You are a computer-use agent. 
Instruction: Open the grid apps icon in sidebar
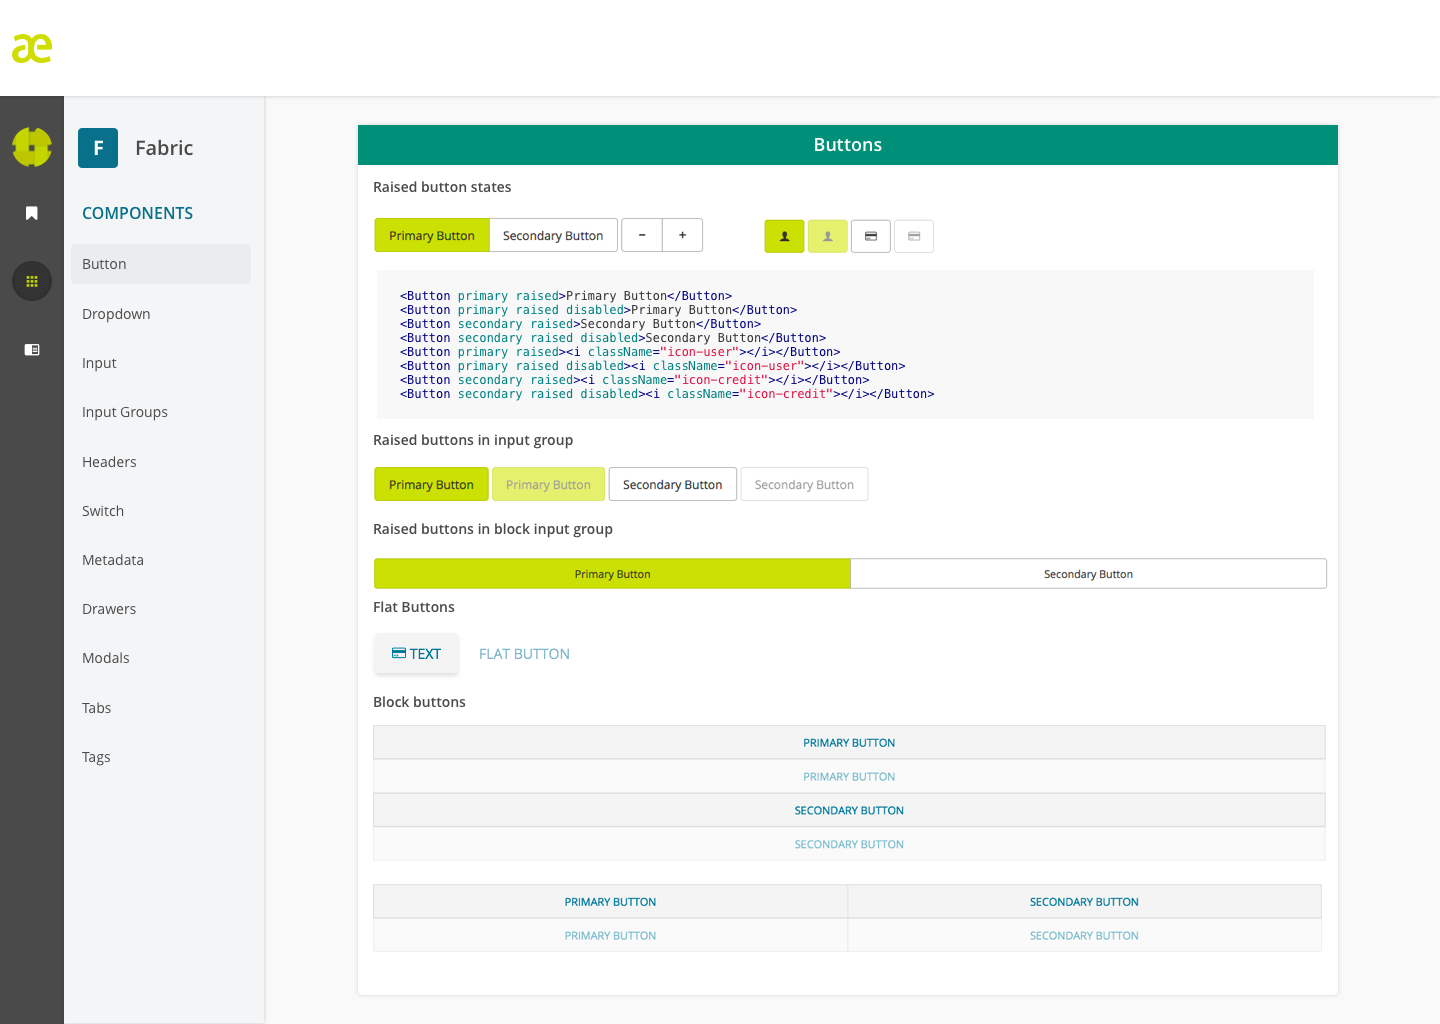pos(32,281)
